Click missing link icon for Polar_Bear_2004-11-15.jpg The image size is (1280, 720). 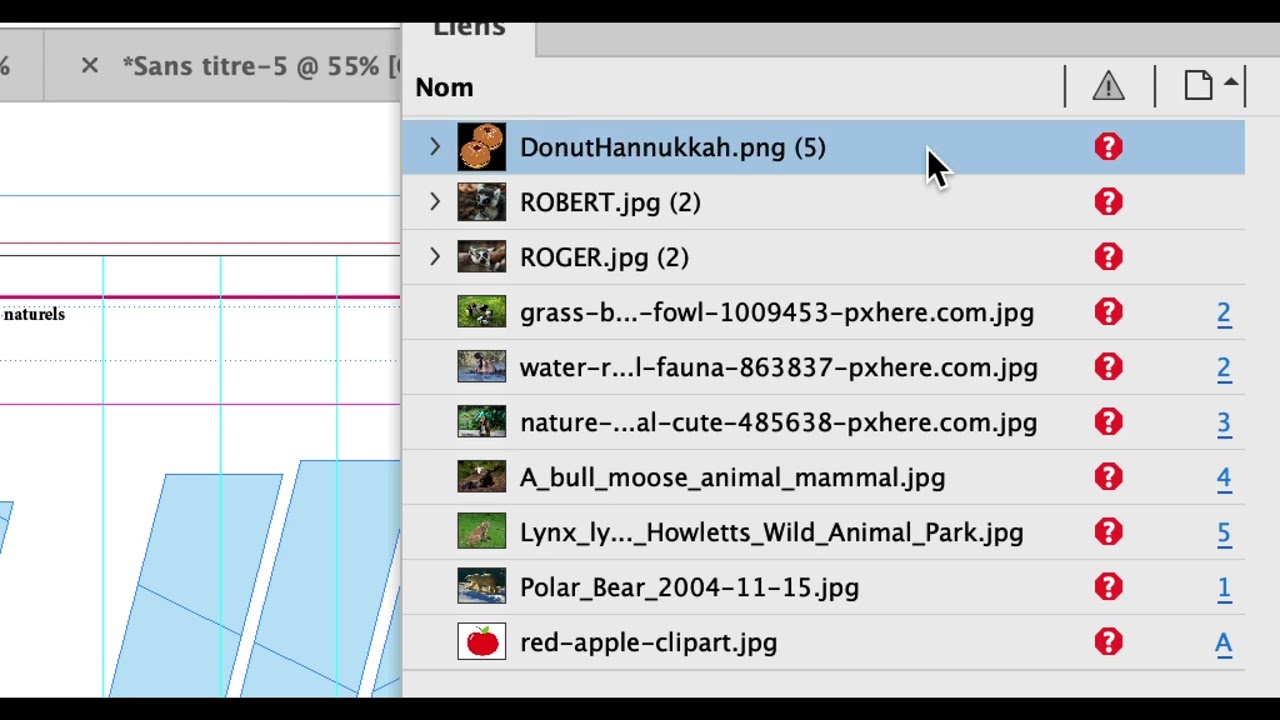[1108, 587]
